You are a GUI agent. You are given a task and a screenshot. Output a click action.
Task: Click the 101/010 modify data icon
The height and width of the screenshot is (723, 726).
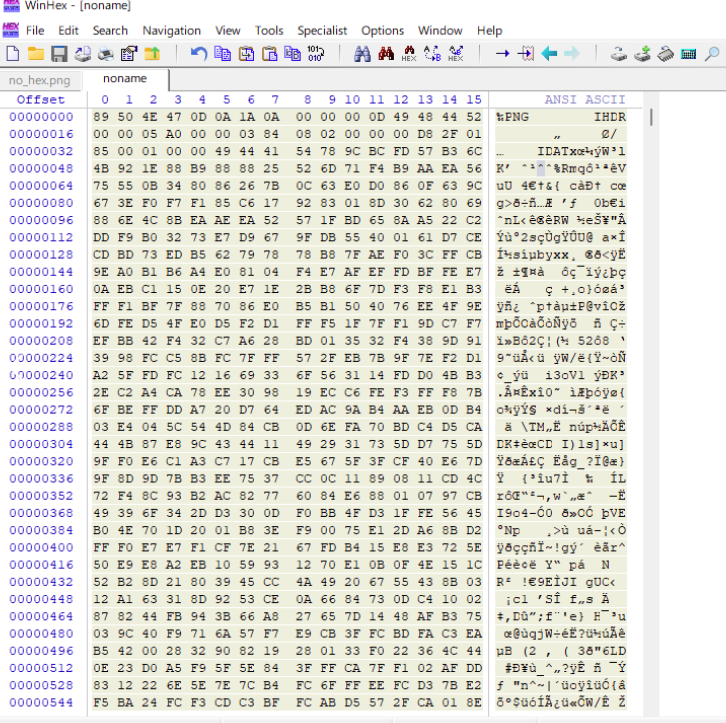click(315, 53)
